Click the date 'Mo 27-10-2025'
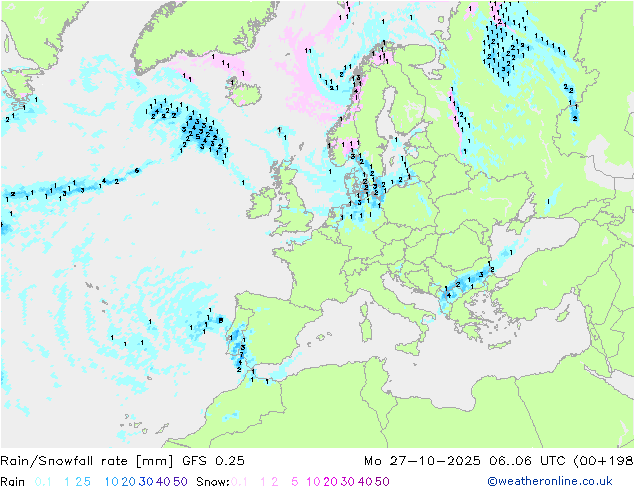 pos(422,461)
